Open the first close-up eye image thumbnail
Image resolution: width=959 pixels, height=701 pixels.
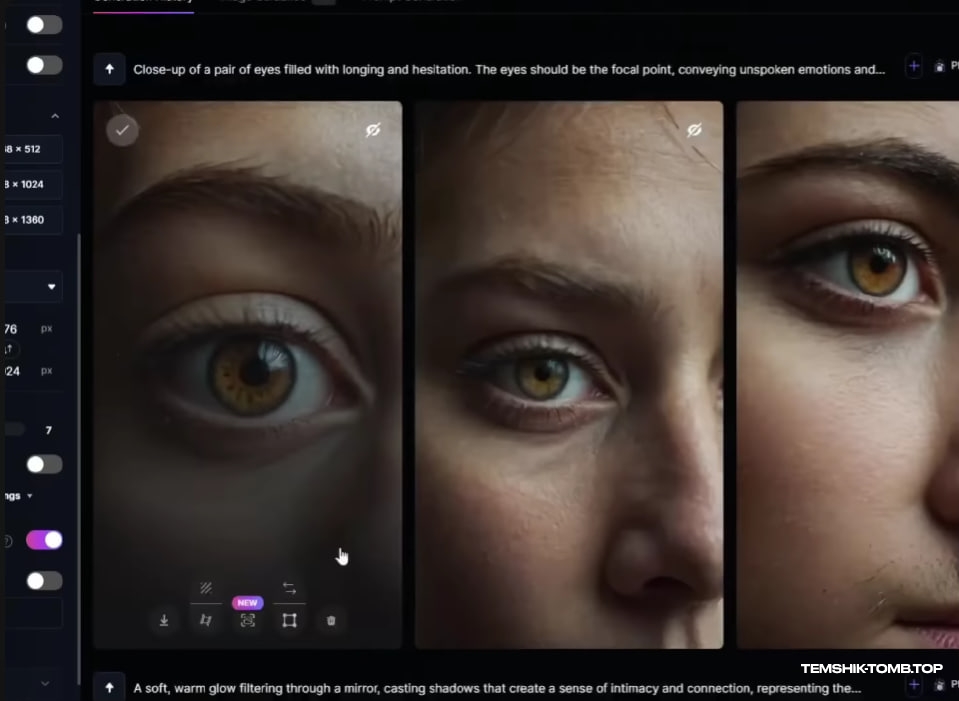point(248,374)
